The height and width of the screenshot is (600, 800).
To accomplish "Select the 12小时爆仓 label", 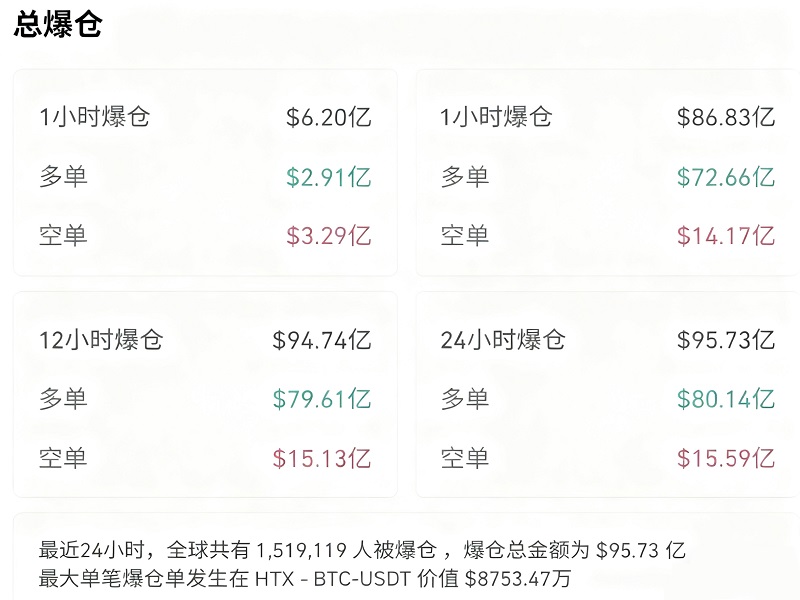I will coord(101,340).
